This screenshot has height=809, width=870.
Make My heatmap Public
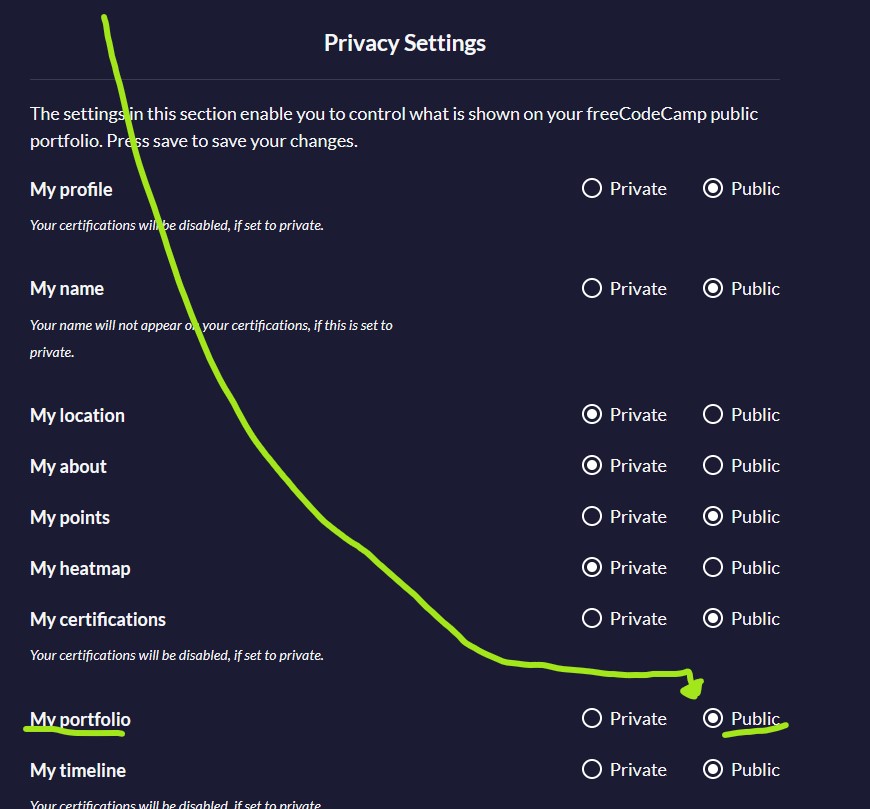click(712, 568)
